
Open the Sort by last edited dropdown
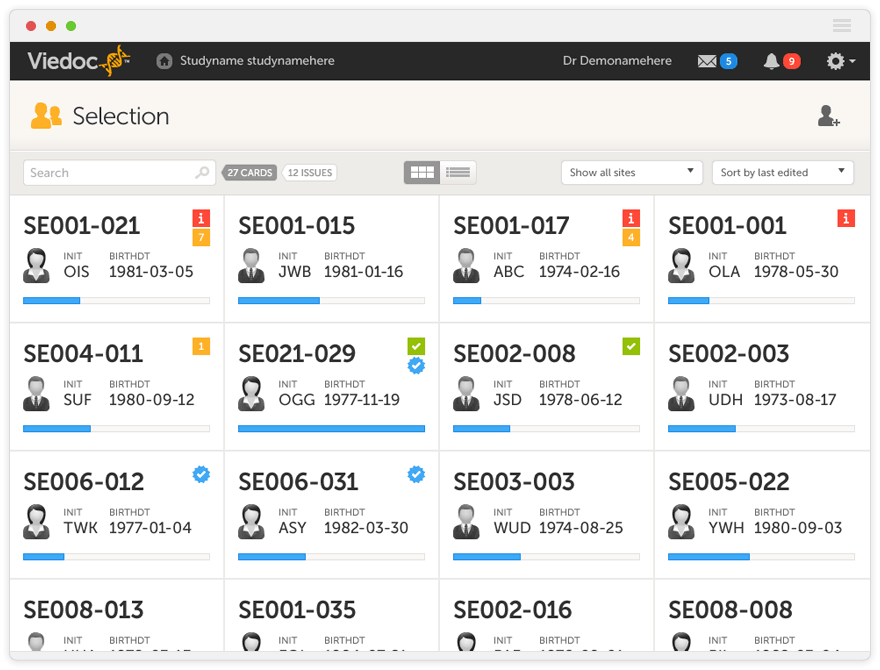tap(782, 173)
